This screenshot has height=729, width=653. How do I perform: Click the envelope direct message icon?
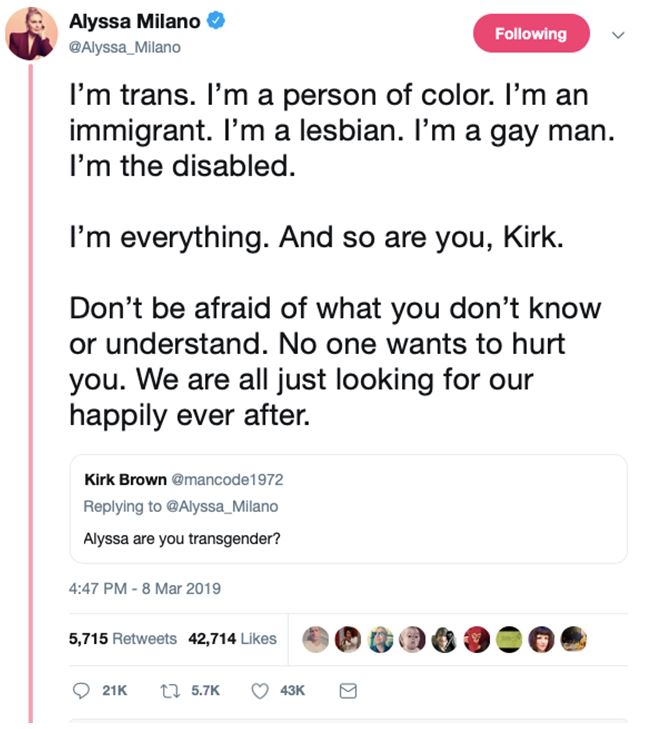click(x=349, y=691)
